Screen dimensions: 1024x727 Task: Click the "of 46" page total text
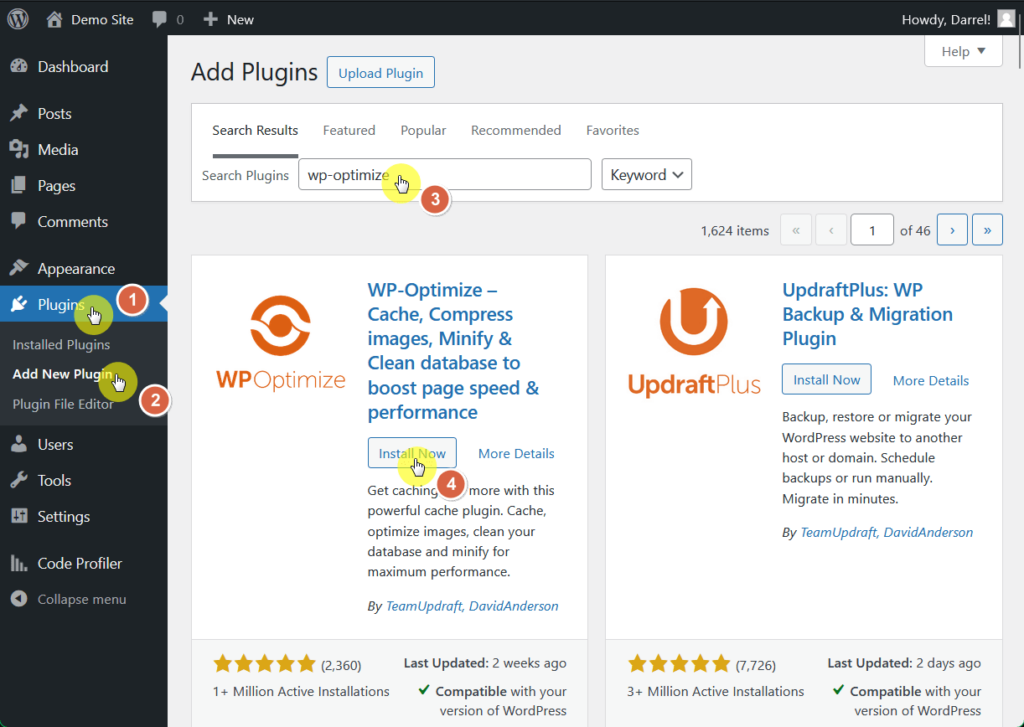(915, 231)
